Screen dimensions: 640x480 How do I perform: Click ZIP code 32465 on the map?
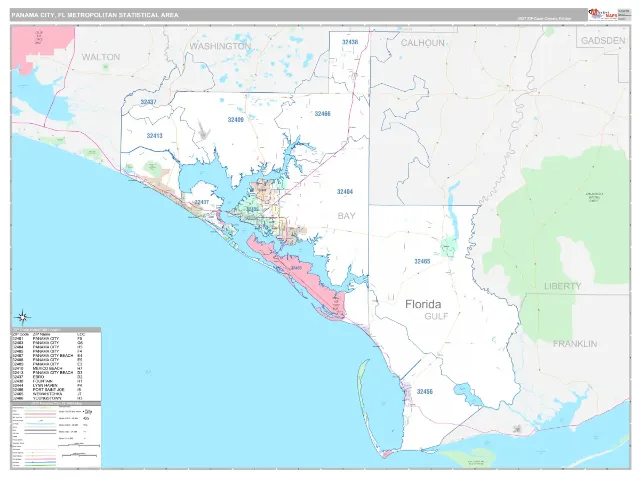coord(422,261)
